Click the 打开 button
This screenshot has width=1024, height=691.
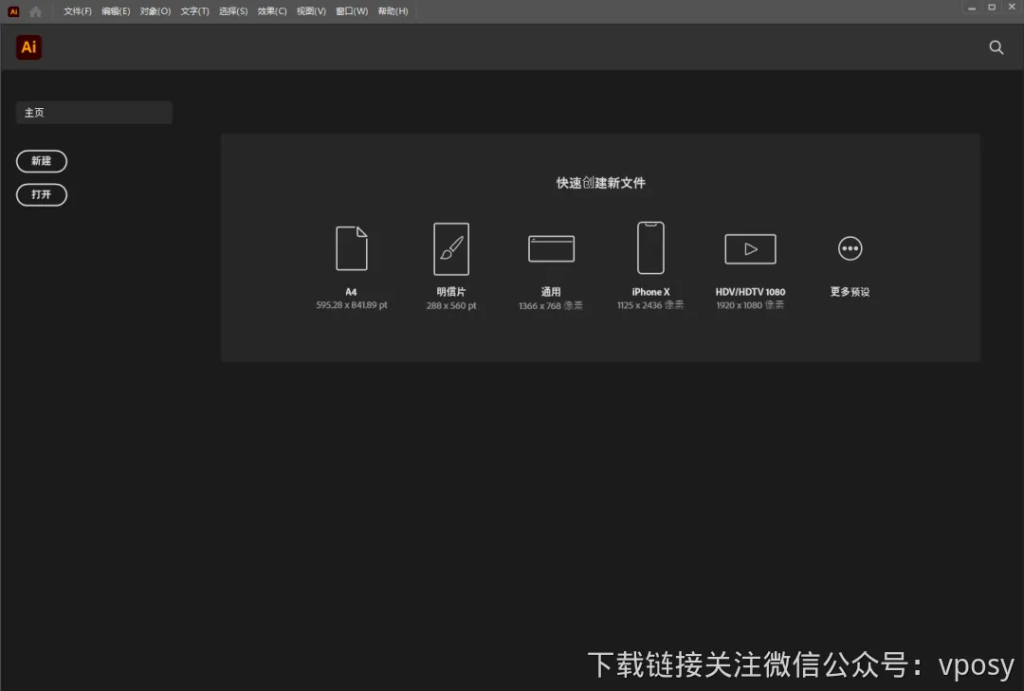coord(41,195)
